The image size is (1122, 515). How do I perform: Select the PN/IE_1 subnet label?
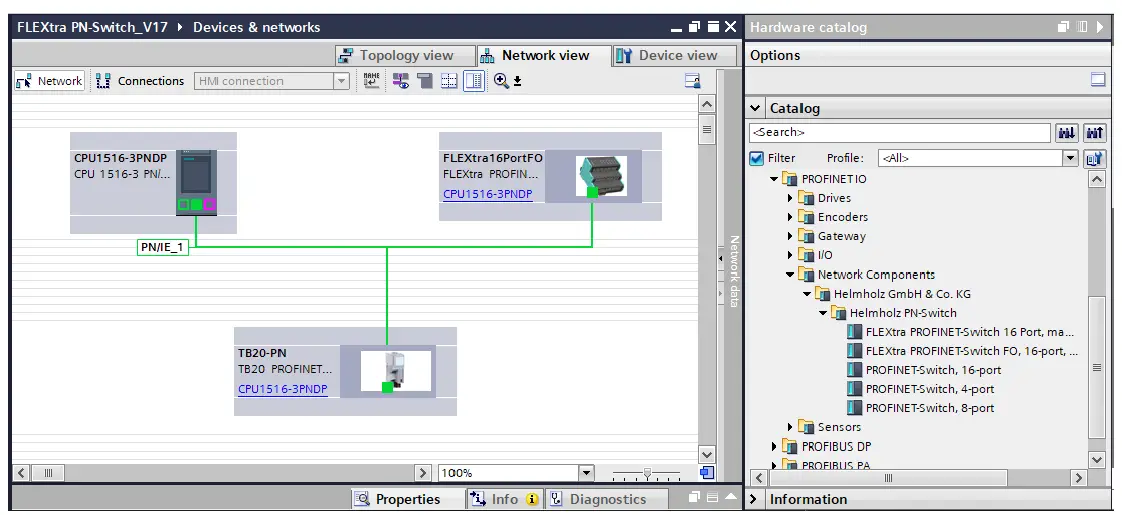pyautogui.click(x=162, y=247)
